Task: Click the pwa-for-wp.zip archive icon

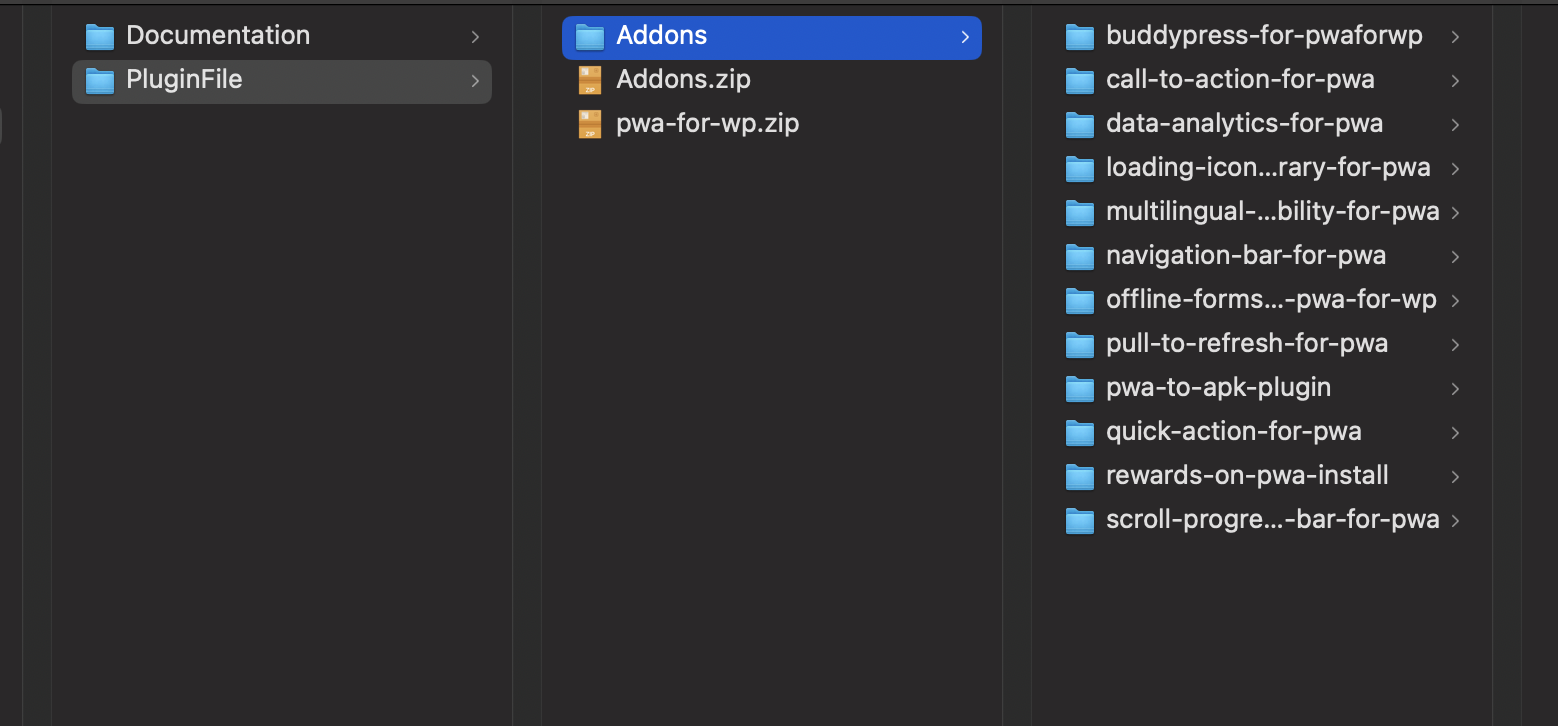Action: pos(589,123)
